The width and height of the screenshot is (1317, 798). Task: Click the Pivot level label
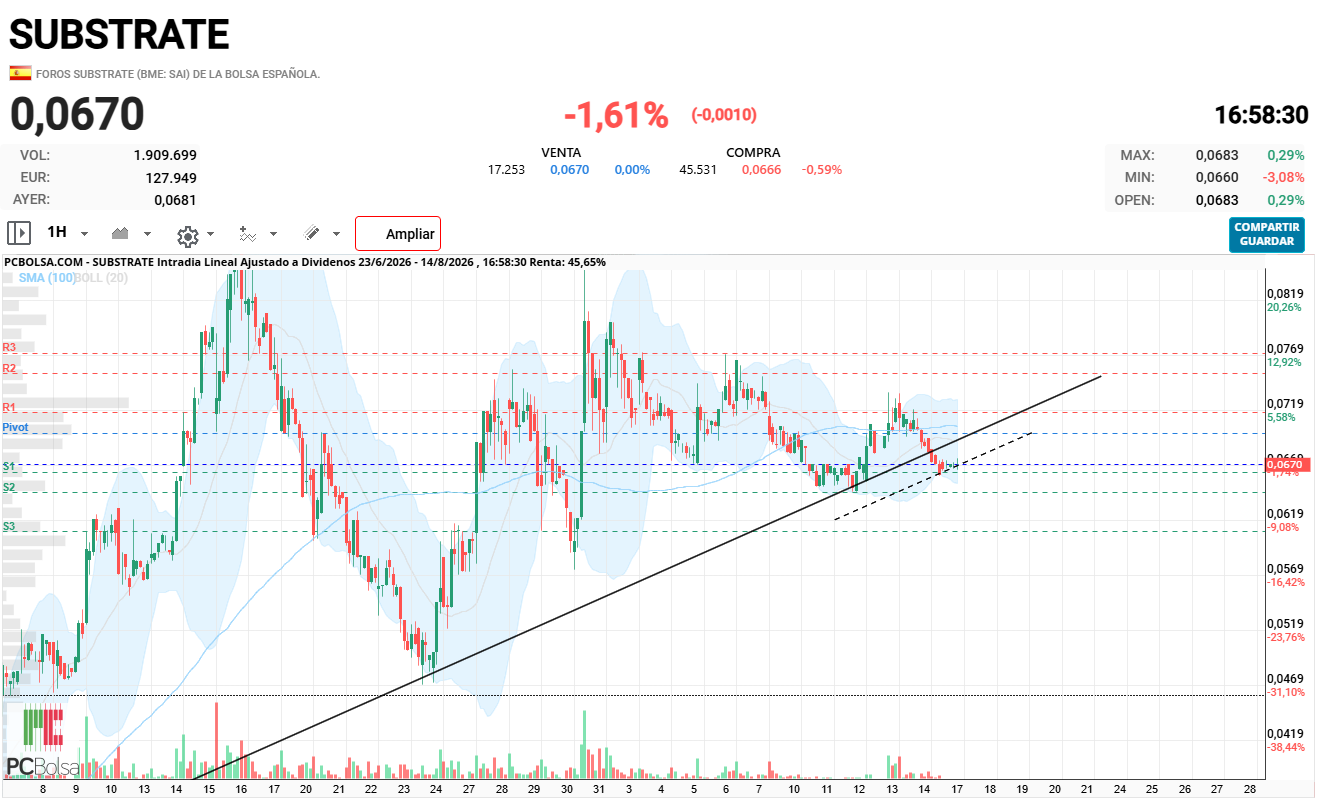15,427
